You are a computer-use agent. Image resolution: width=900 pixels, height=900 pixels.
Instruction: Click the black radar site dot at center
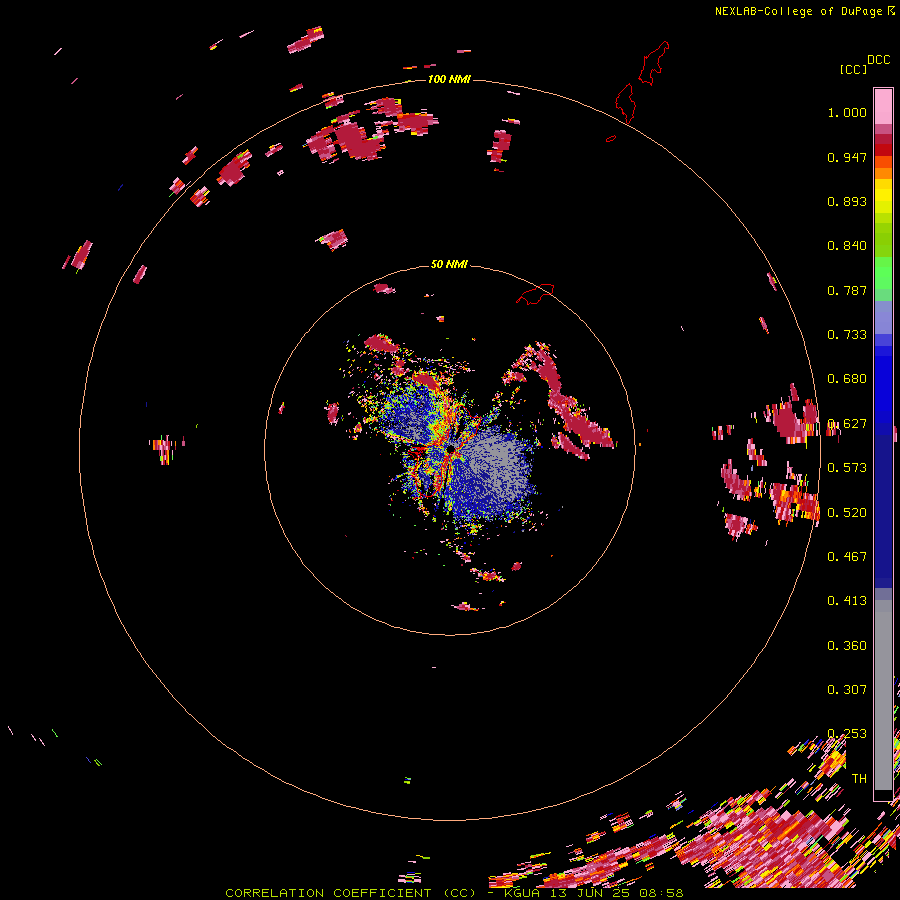pos(451,449)
